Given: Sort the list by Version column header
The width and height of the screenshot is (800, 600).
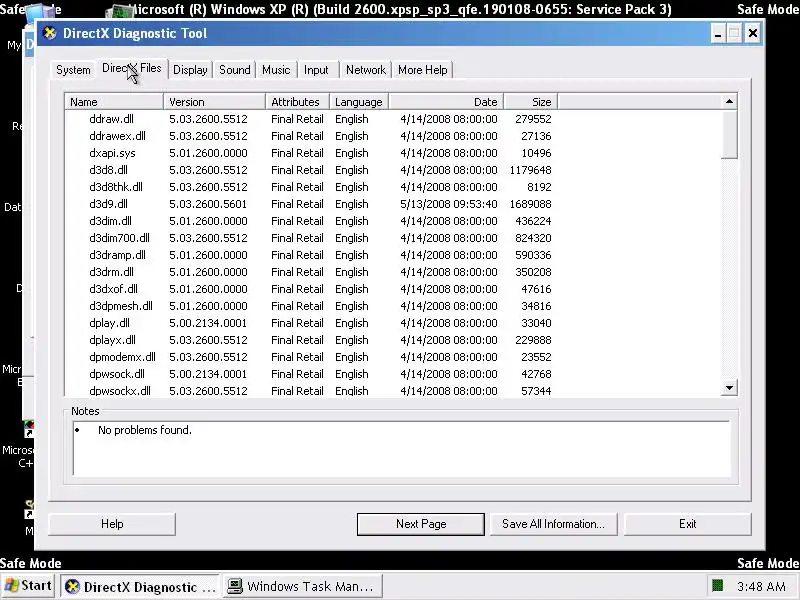Looking at the screenshot, I should point(214,102).
